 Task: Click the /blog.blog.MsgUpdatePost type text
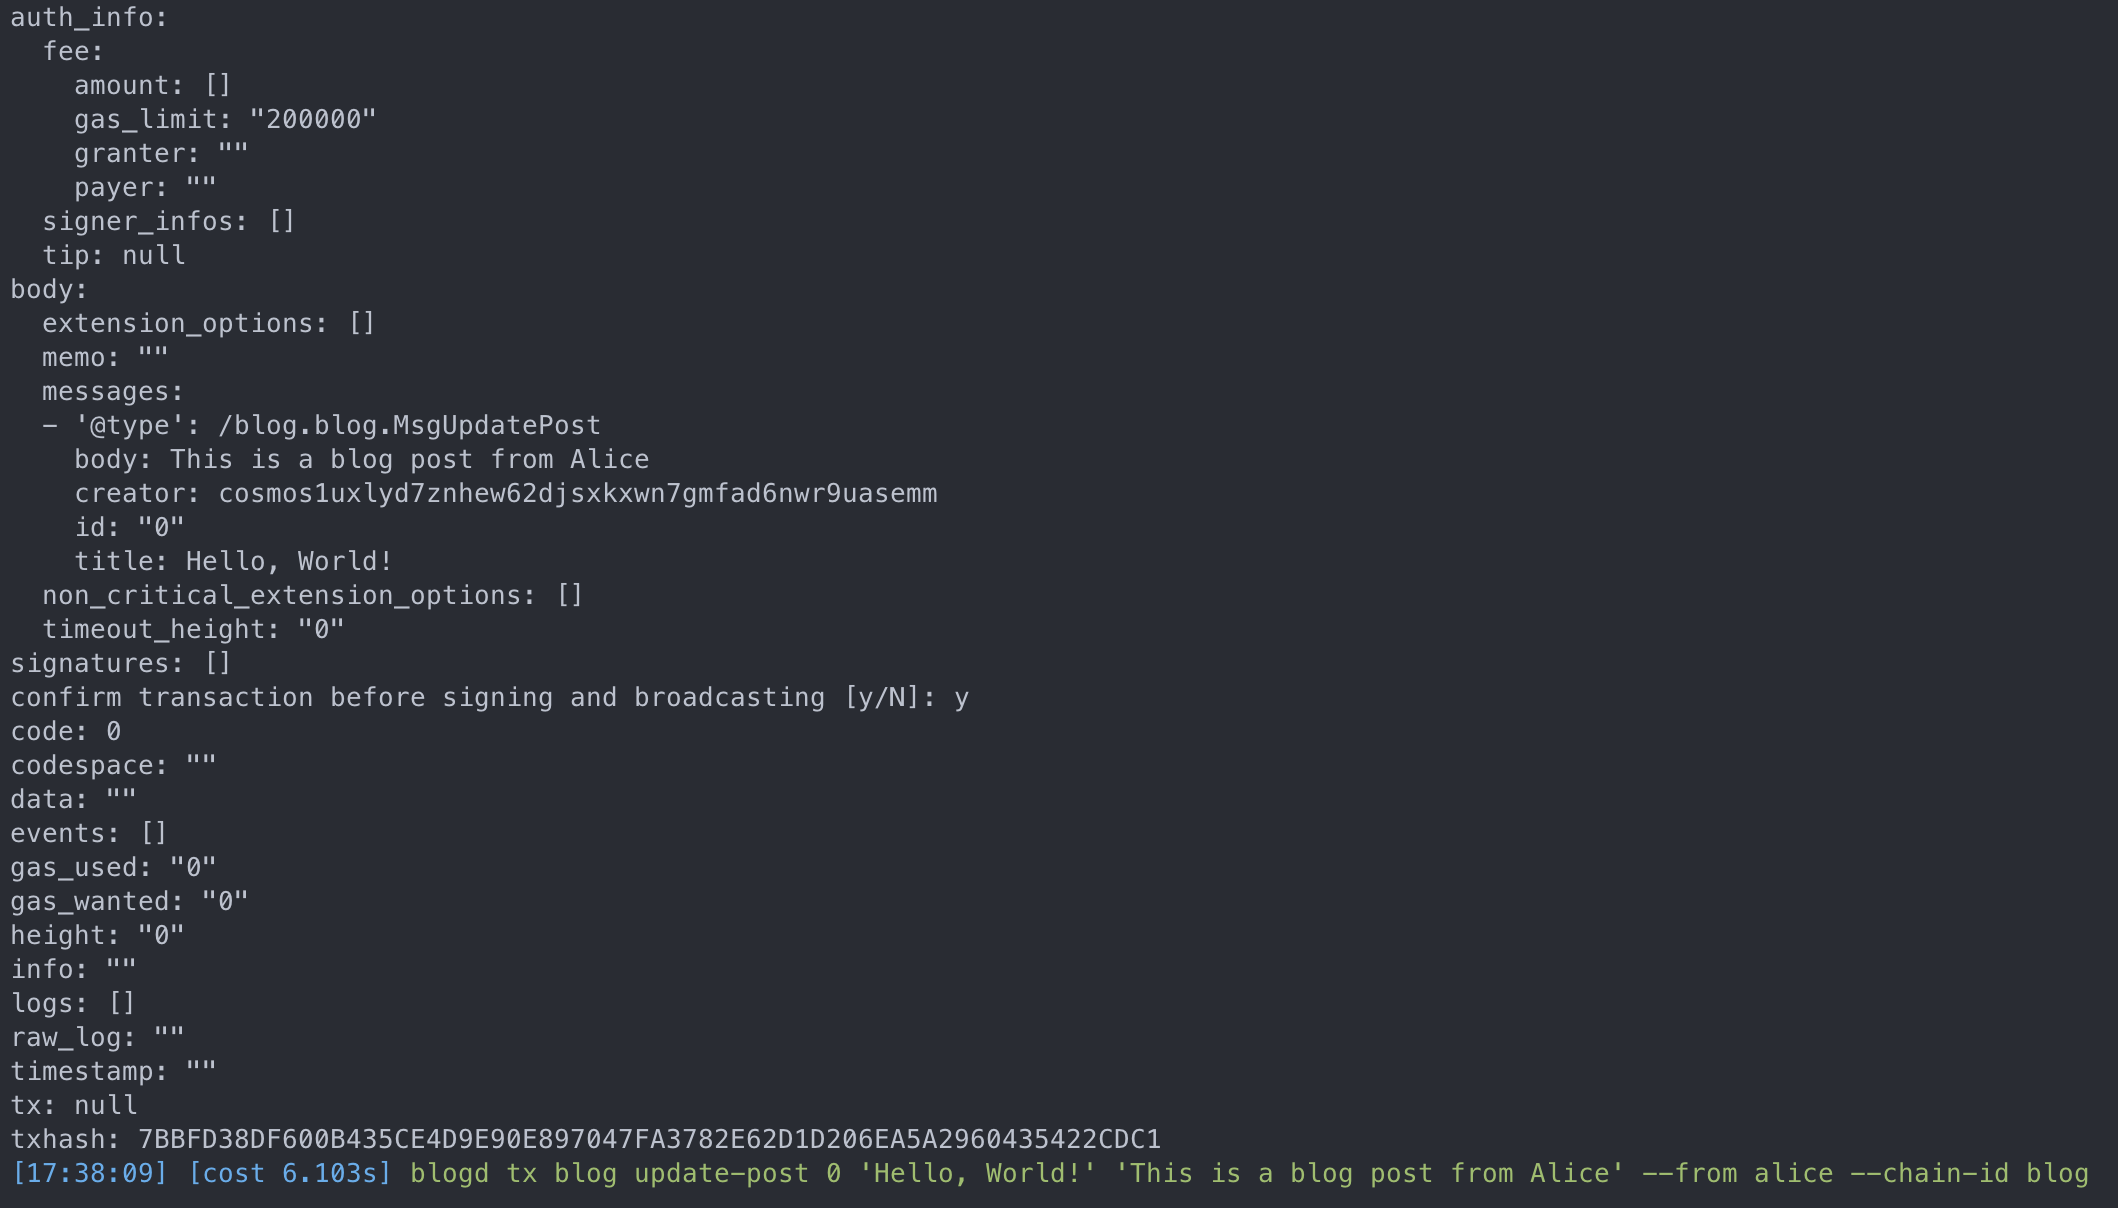(x=409, y=425)
